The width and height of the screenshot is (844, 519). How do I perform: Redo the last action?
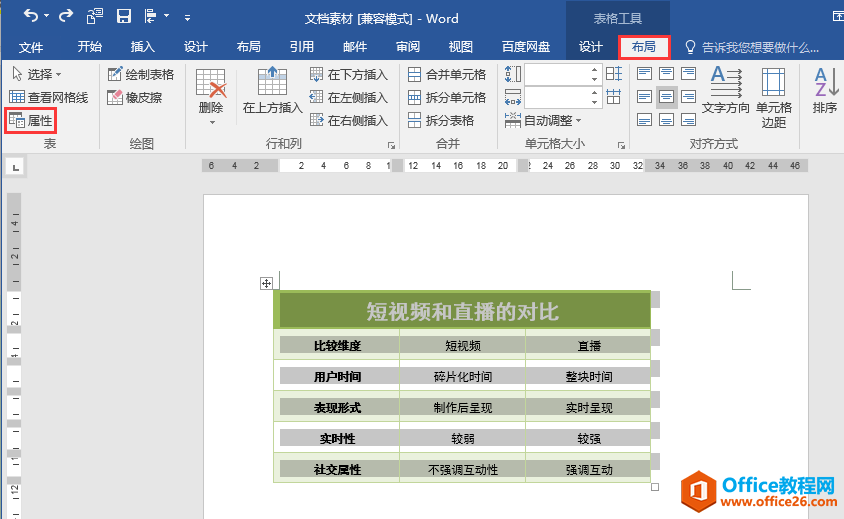(x=66, y=16)
